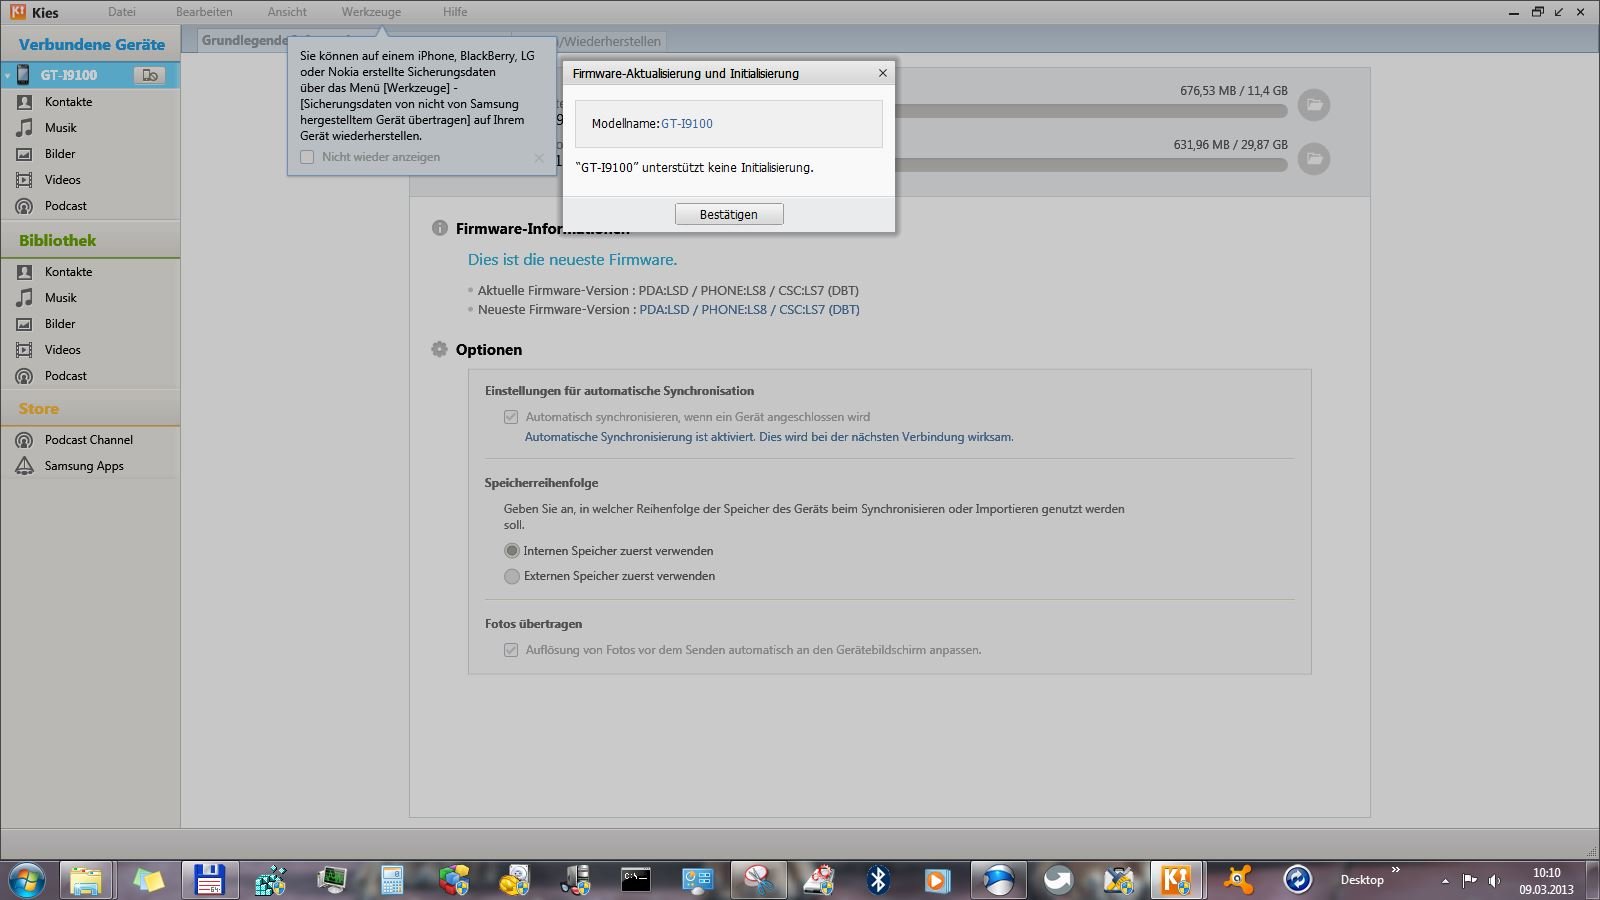This screenshot has width=1600, height=900.
Task: Click the Neueste Firmware-Version value
Action: click(x=749, y=310)
